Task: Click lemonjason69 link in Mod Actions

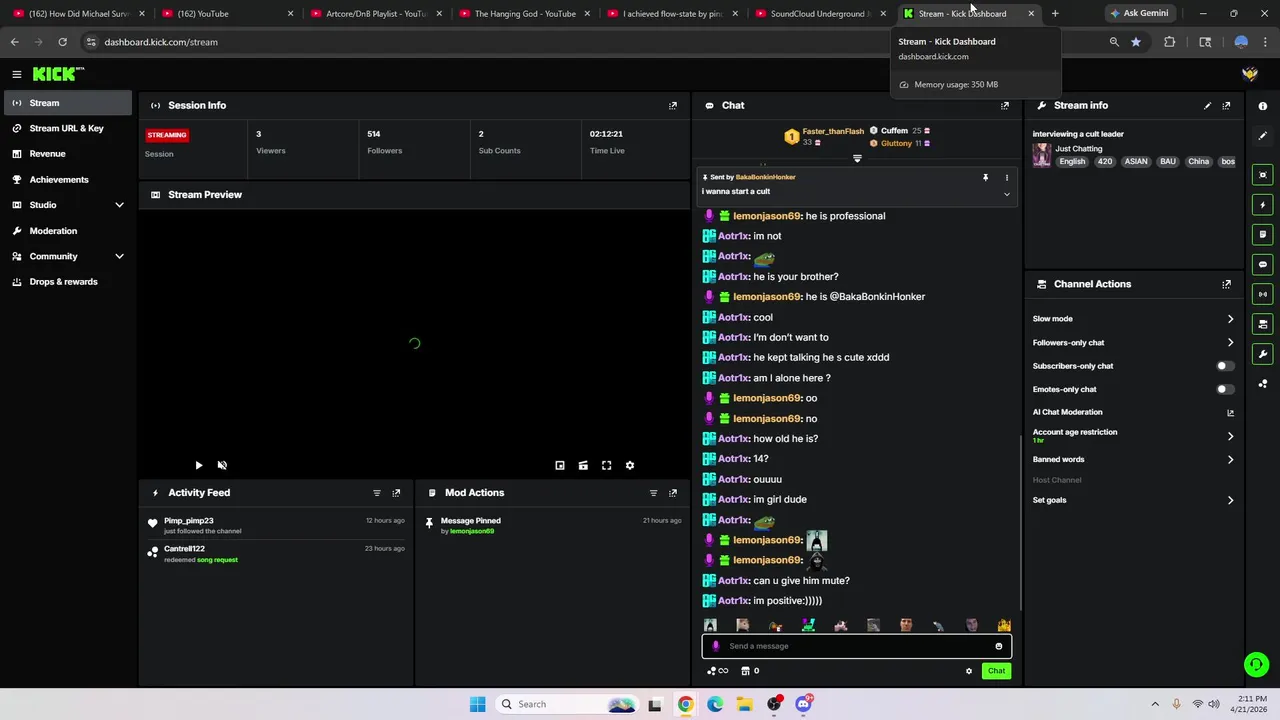Action: click(x=472, y=531)
